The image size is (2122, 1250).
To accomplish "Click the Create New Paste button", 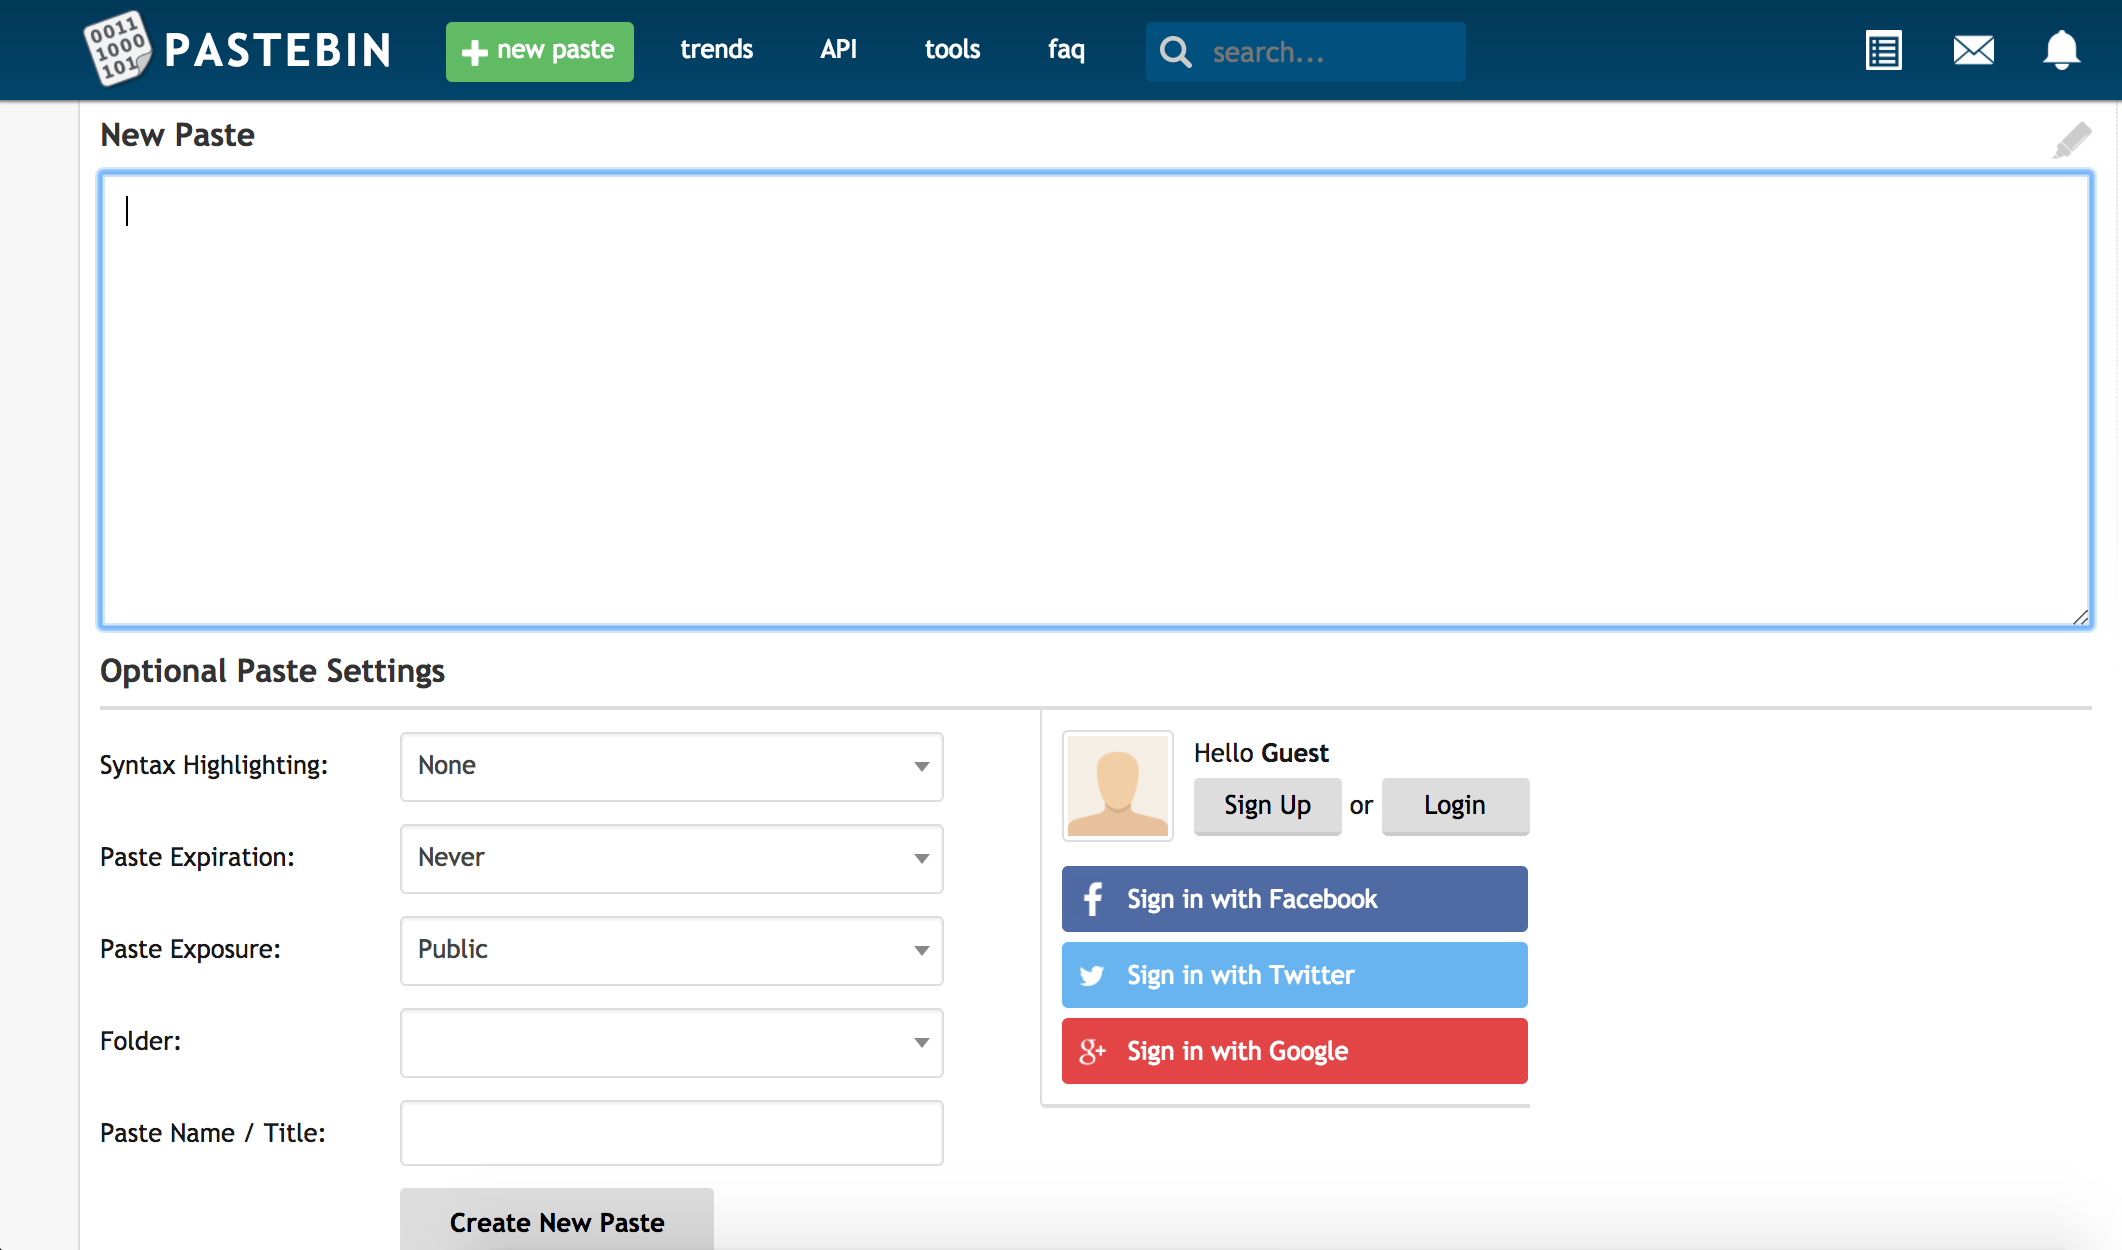I will 557,1220.
